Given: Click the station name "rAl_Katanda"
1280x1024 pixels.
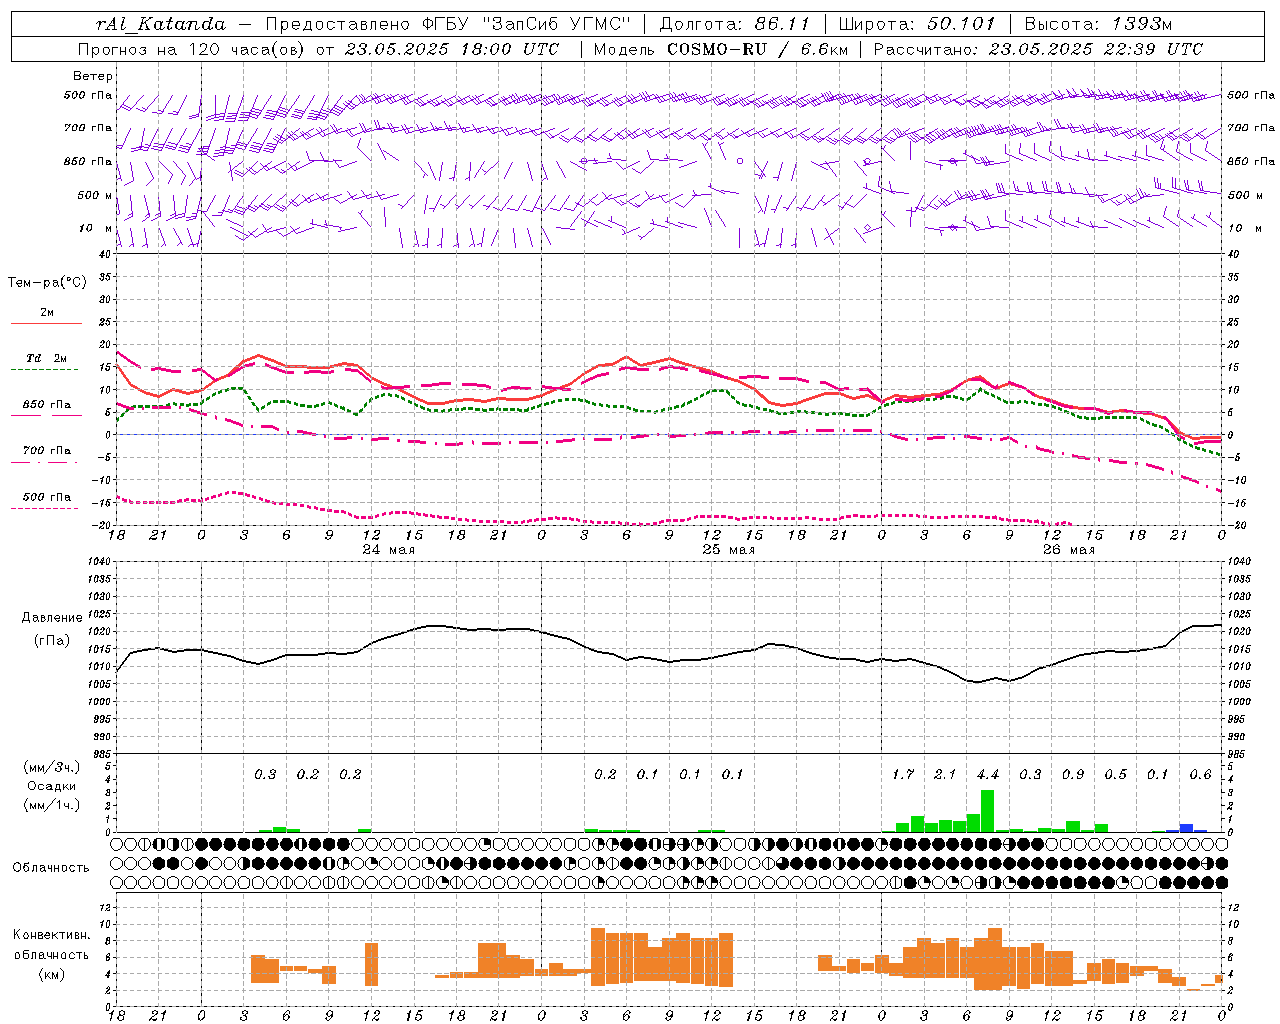Looking at the screenshot, I should pyautogui.click(x=161, y=23).
